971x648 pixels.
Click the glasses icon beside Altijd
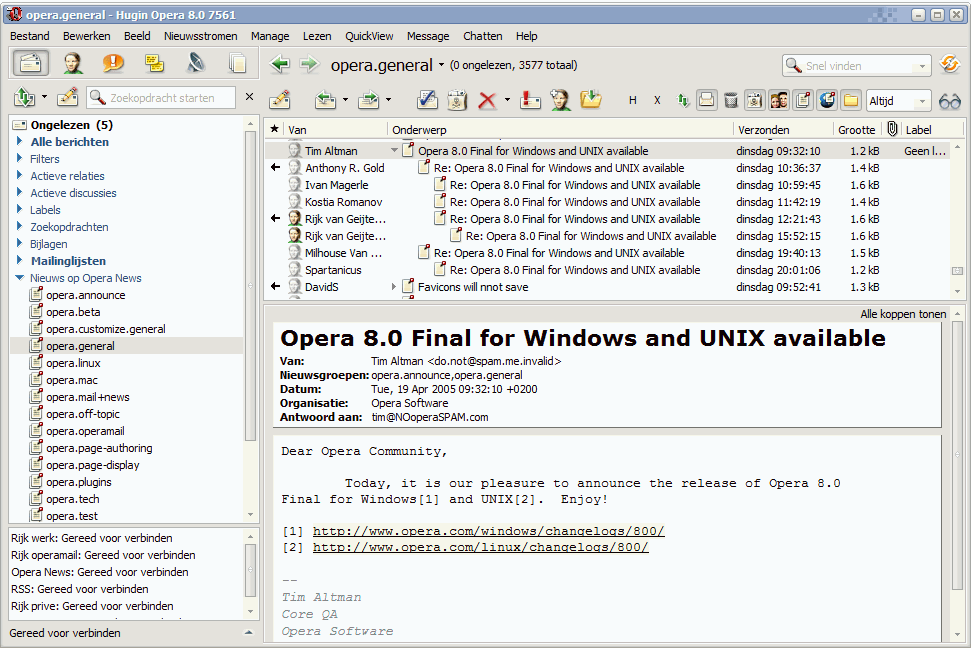coord(949,100)
